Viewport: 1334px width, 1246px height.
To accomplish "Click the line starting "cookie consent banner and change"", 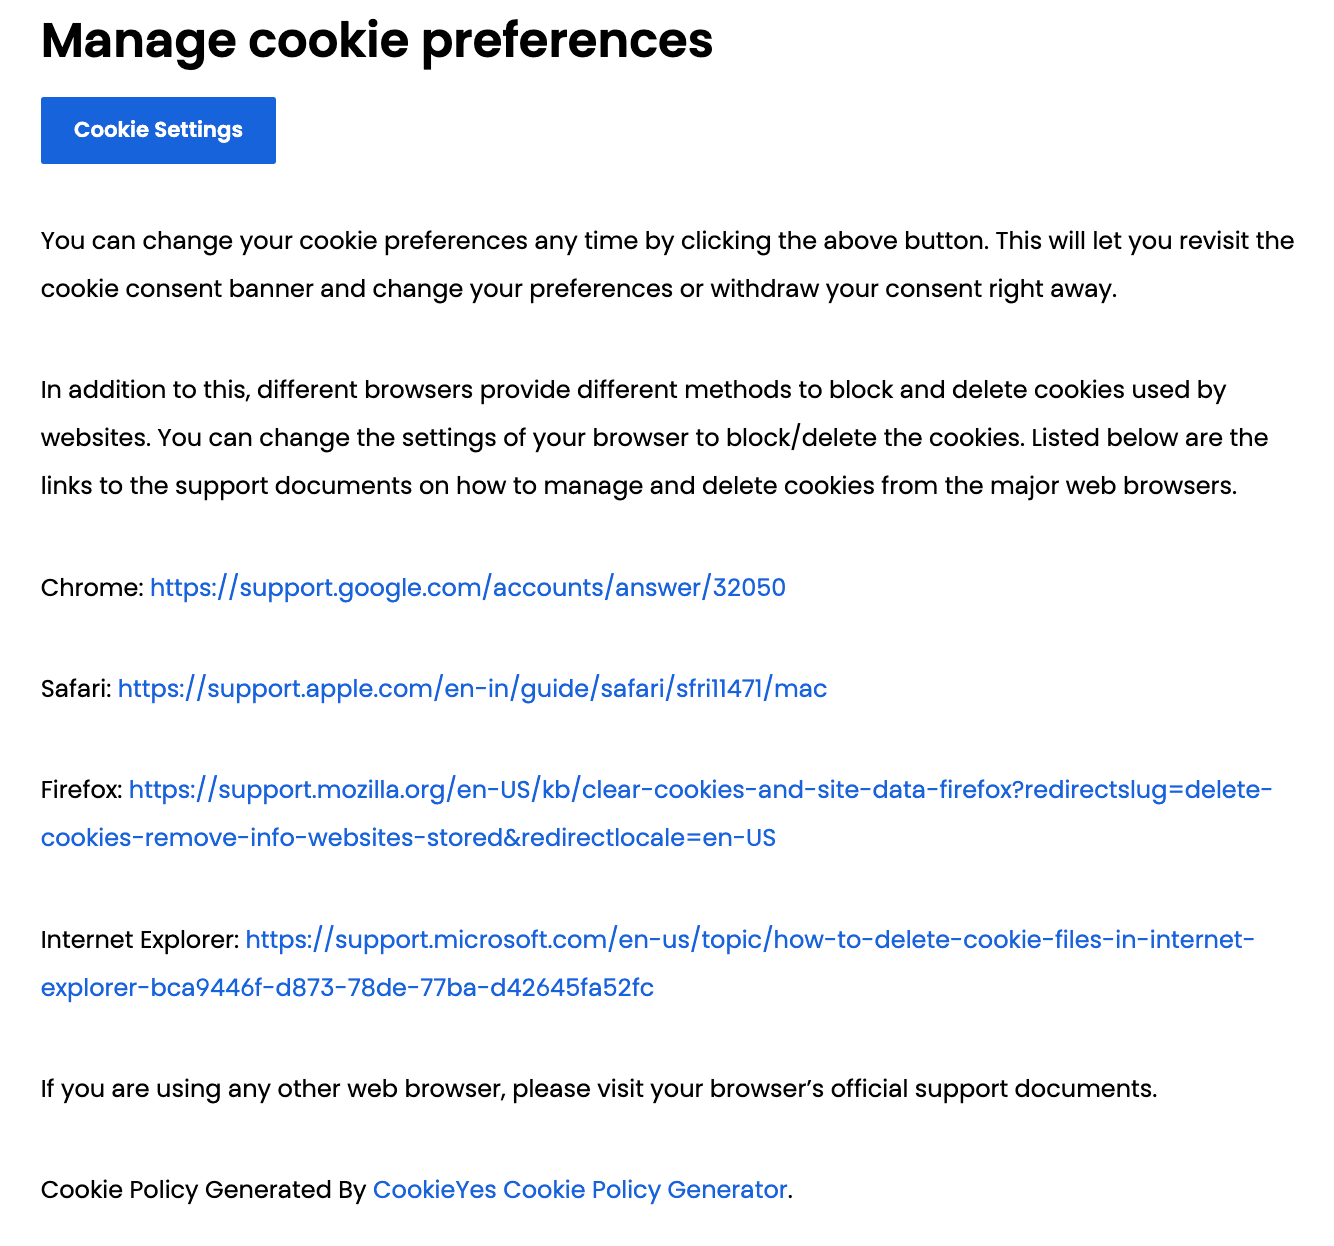I will tap(579, 289).
